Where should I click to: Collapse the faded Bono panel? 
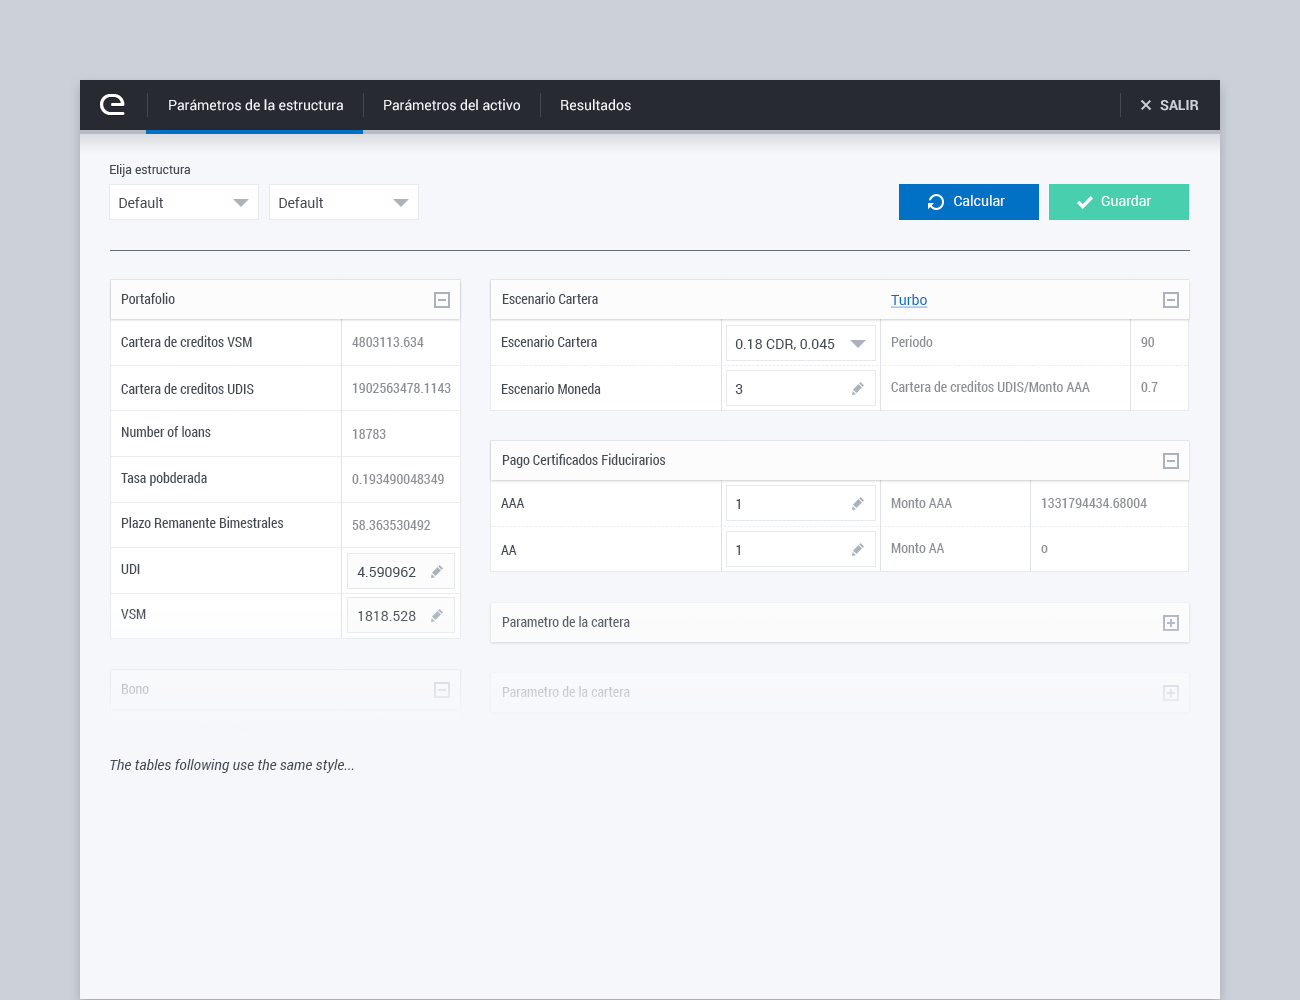pos(442,690)
